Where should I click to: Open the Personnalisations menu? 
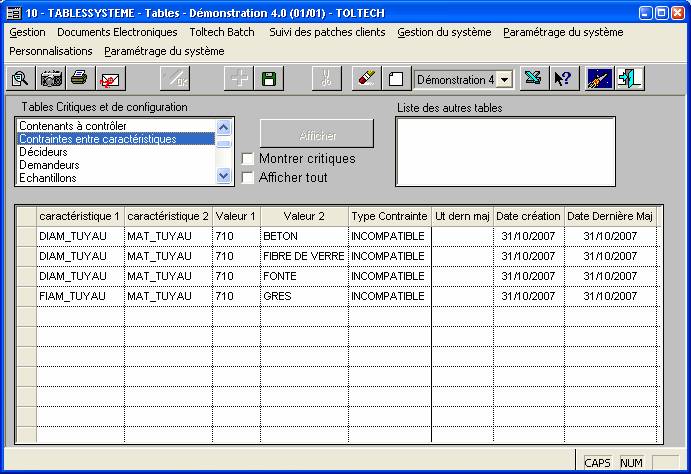(51, 51)
